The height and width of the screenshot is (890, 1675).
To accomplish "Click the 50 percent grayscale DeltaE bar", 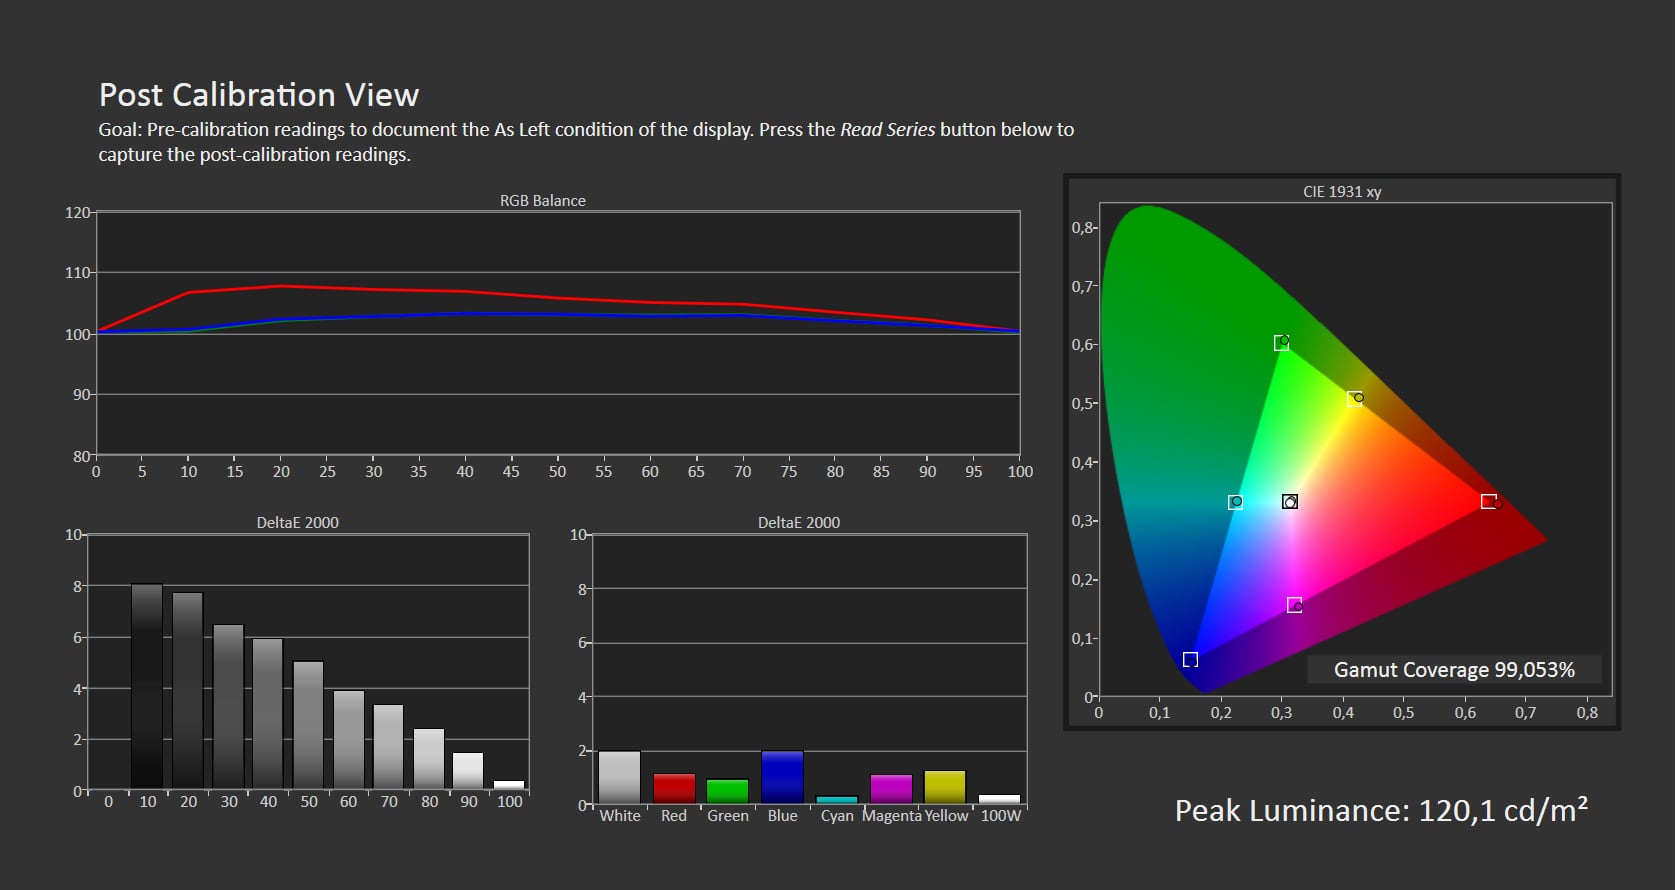I will tap(308, 726).
